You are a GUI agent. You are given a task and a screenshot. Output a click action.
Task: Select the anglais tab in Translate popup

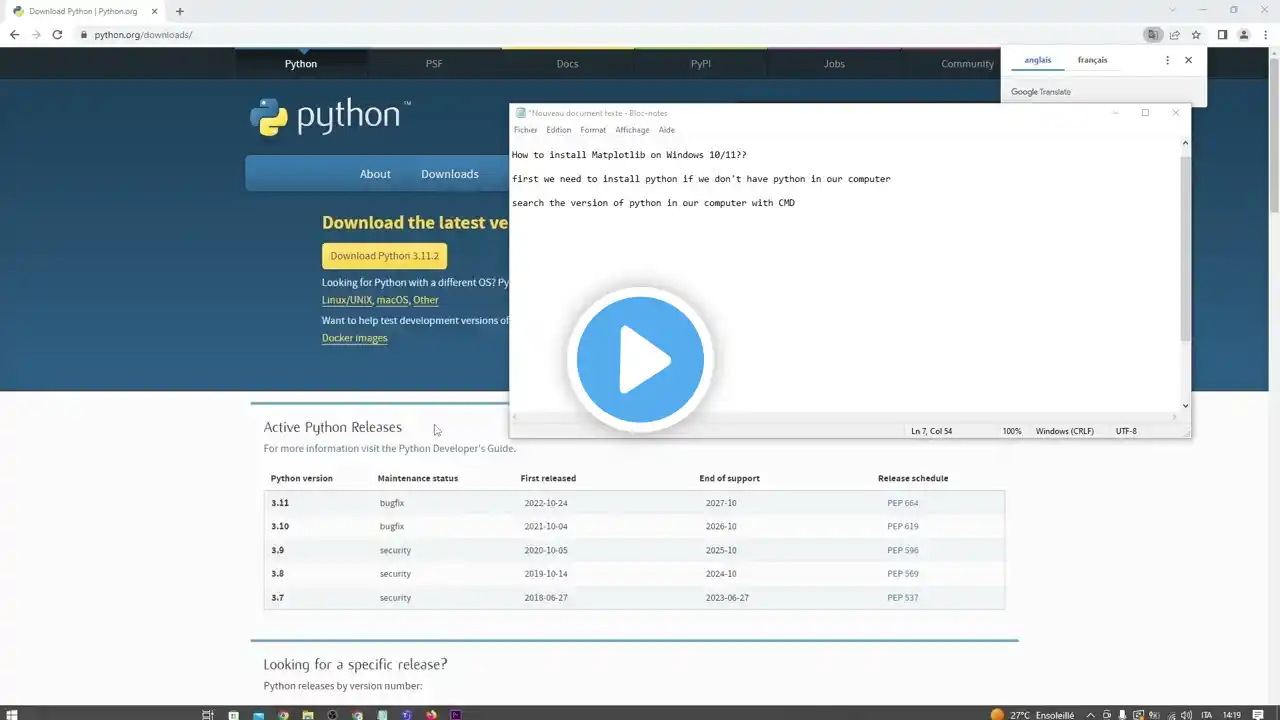[1038, 60]
